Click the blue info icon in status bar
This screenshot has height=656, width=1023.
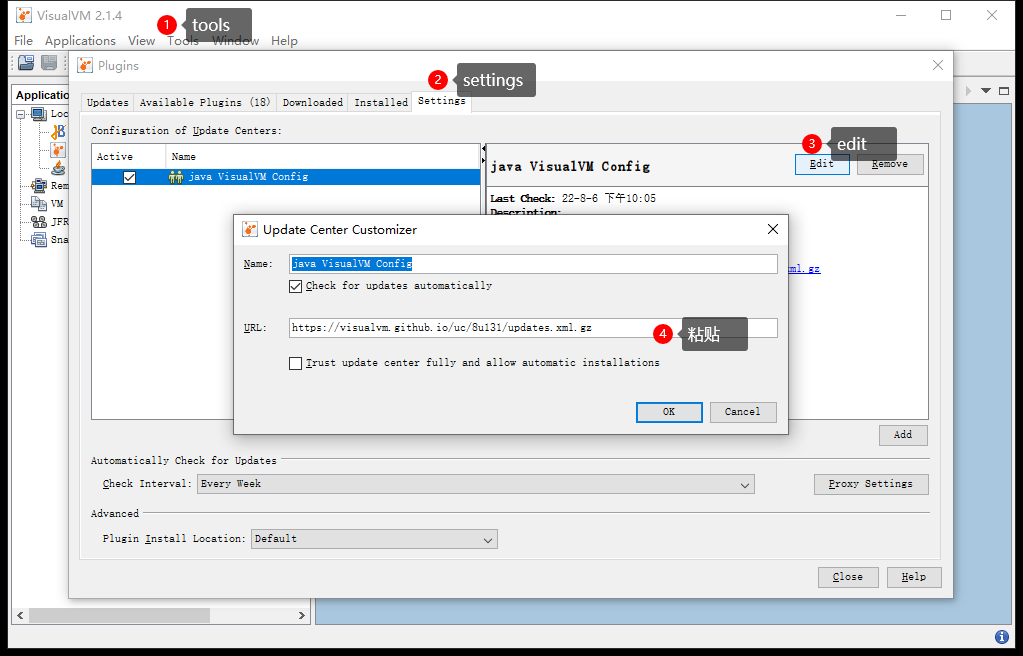point(1002,636)
